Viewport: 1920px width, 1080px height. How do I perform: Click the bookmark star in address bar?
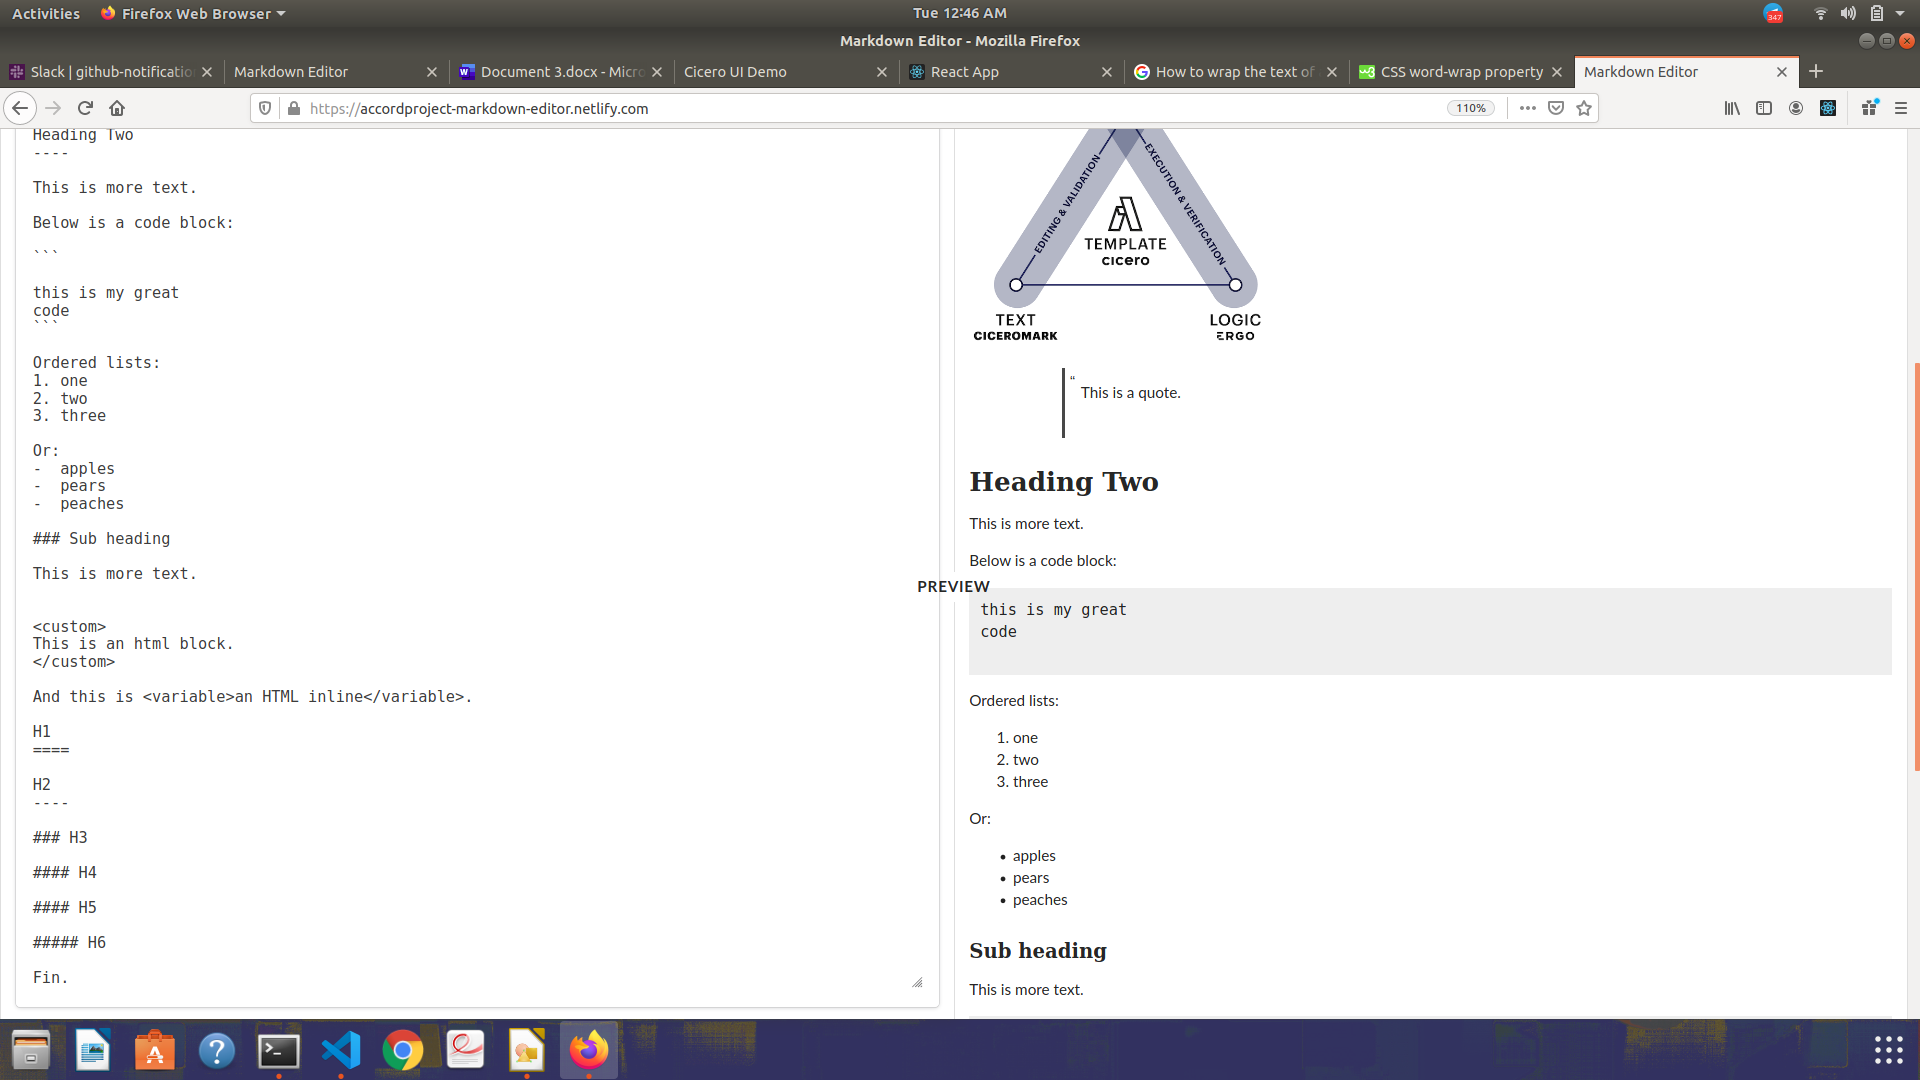pos(1584,108)
